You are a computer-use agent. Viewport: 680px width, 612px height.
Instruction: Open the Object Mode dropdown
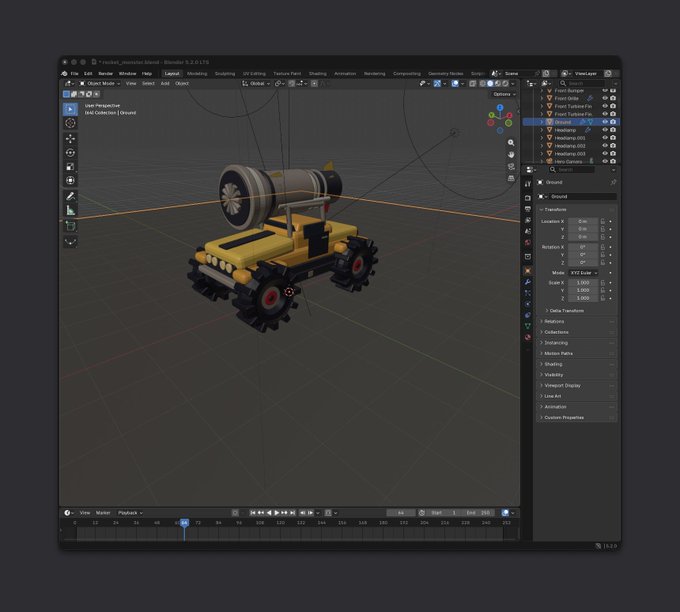coord(100,83)
